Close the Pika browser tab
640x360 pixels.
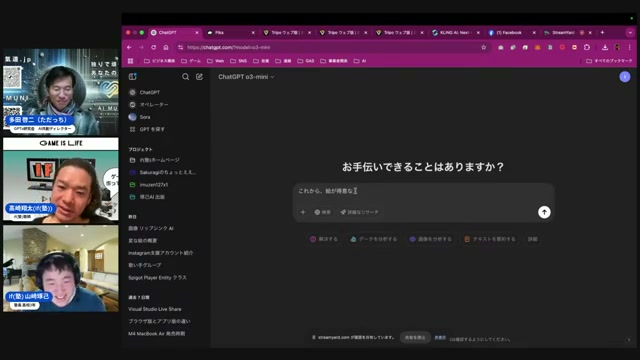pyautogui.click(x=253, y=33)
